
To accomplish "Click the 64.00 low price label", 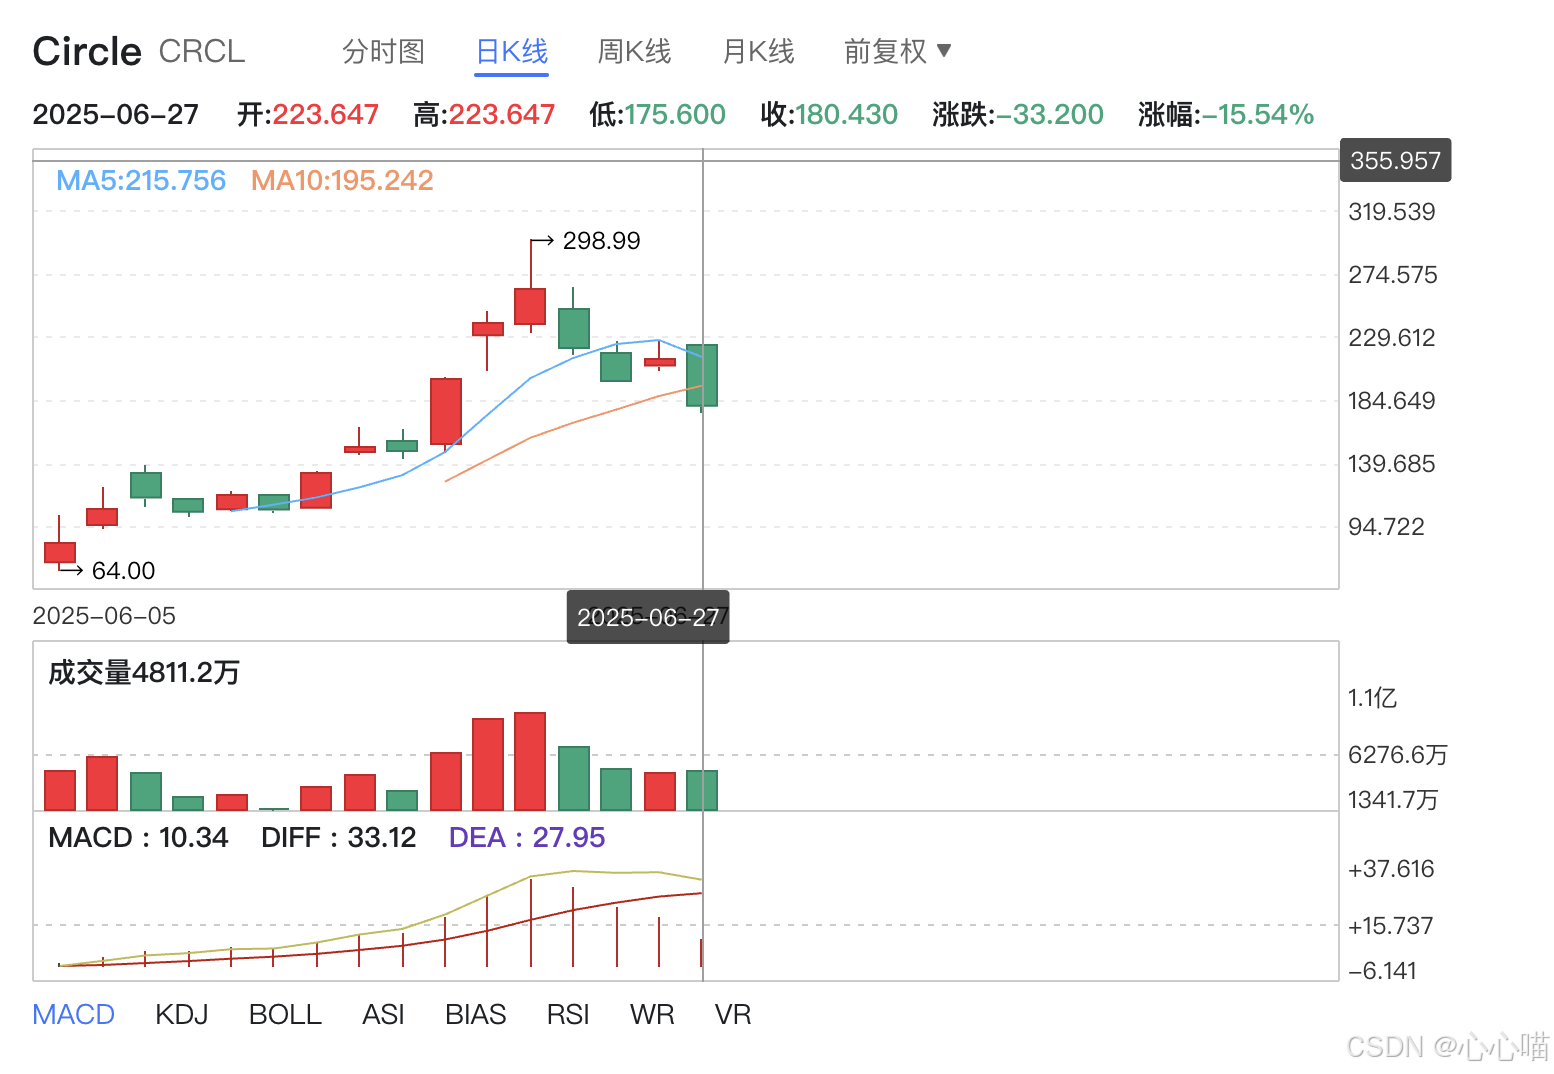I will point(123,571).
